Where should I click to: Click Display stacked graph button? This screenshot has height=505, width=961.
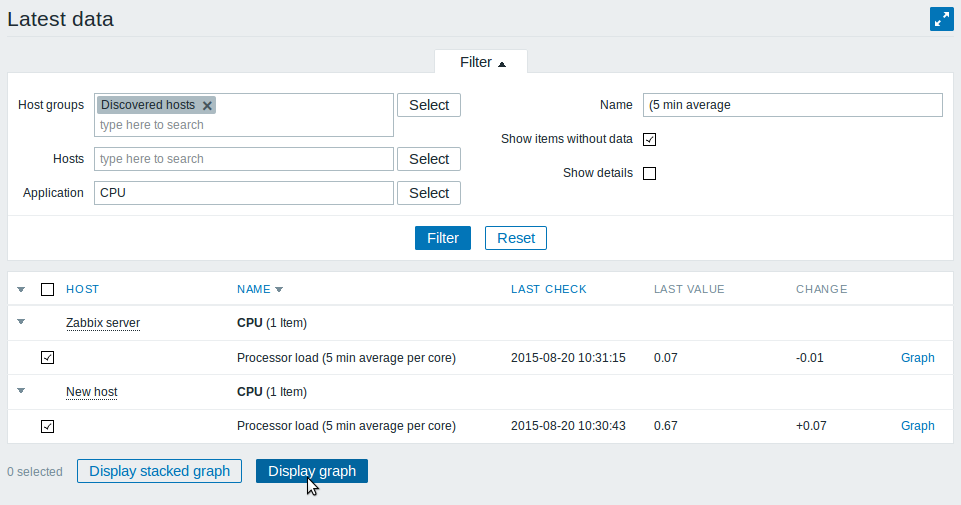(159, 471)
